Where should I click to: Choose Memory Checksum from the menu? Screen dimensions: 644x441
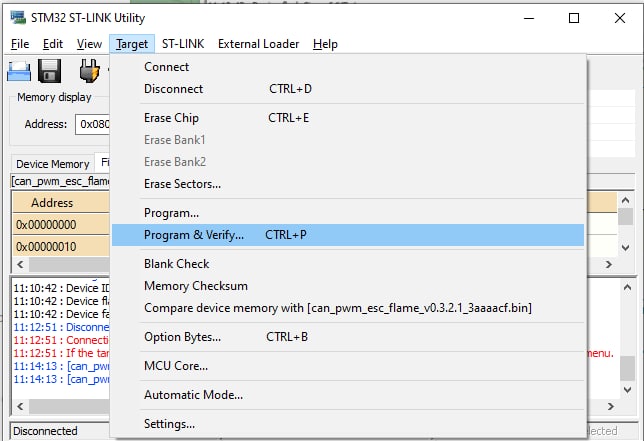click(x=348, y=286)
